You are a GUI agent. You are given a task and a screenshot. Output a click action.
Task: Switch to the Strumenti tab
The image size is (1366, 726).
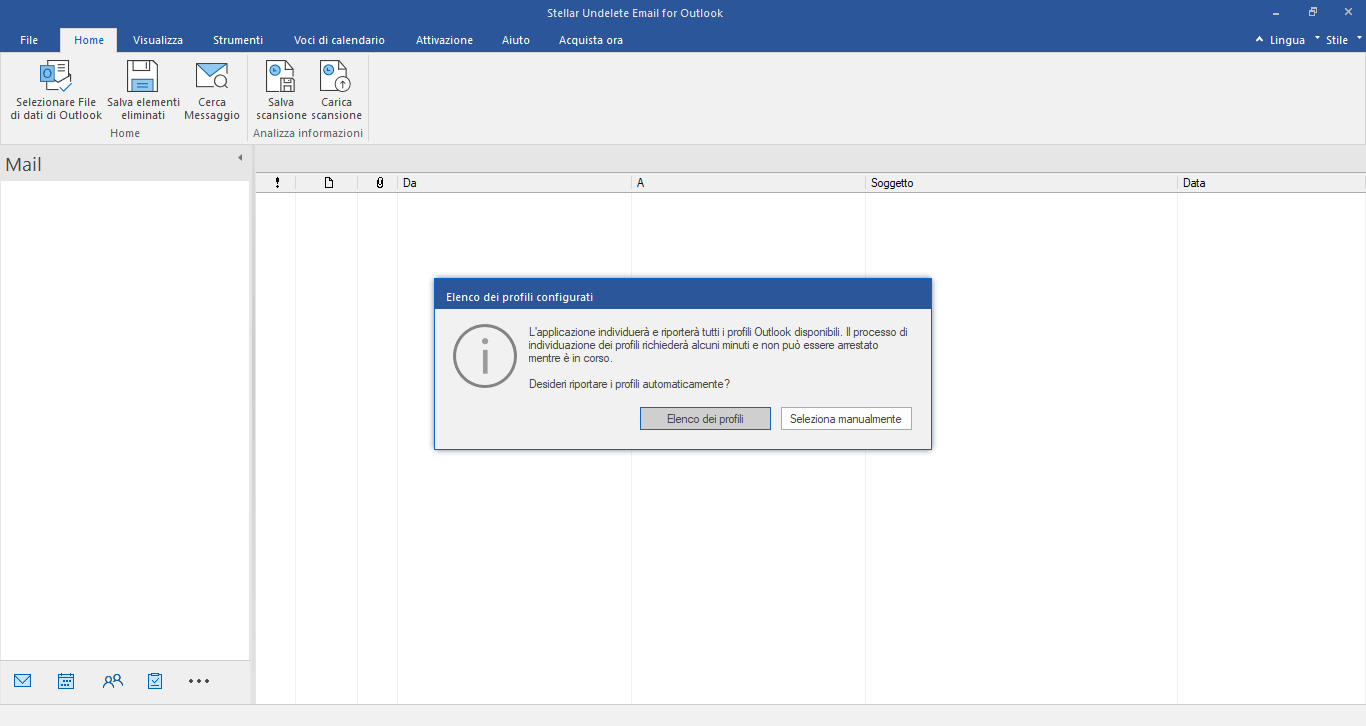pos(238,40)
